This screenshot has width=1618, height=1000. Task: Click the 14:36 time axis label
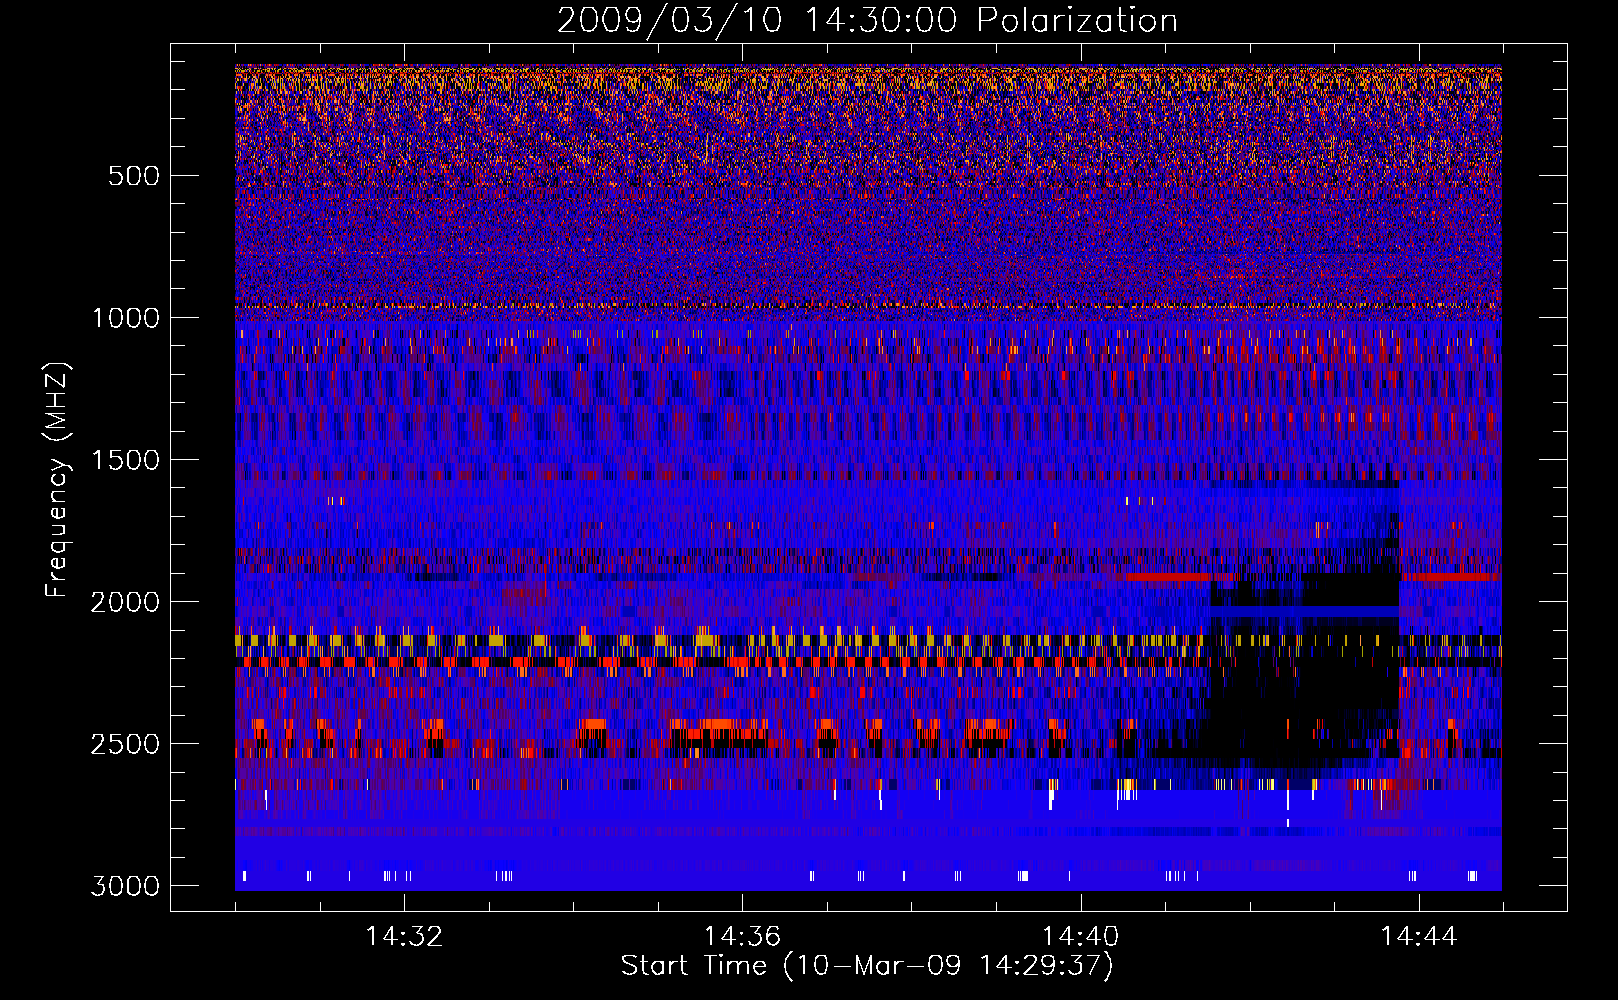[x=742, y=936]
